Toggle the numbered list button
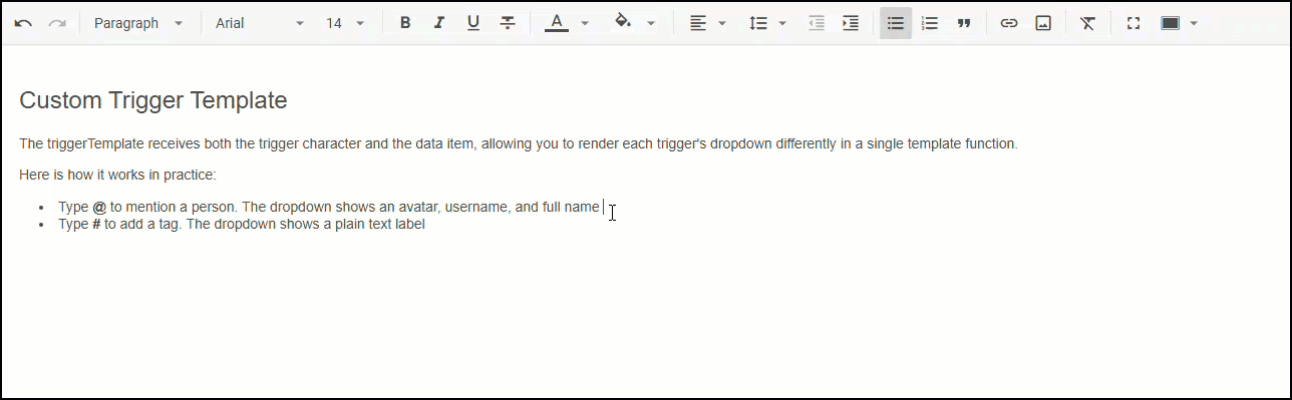 [x=930, y=23]
